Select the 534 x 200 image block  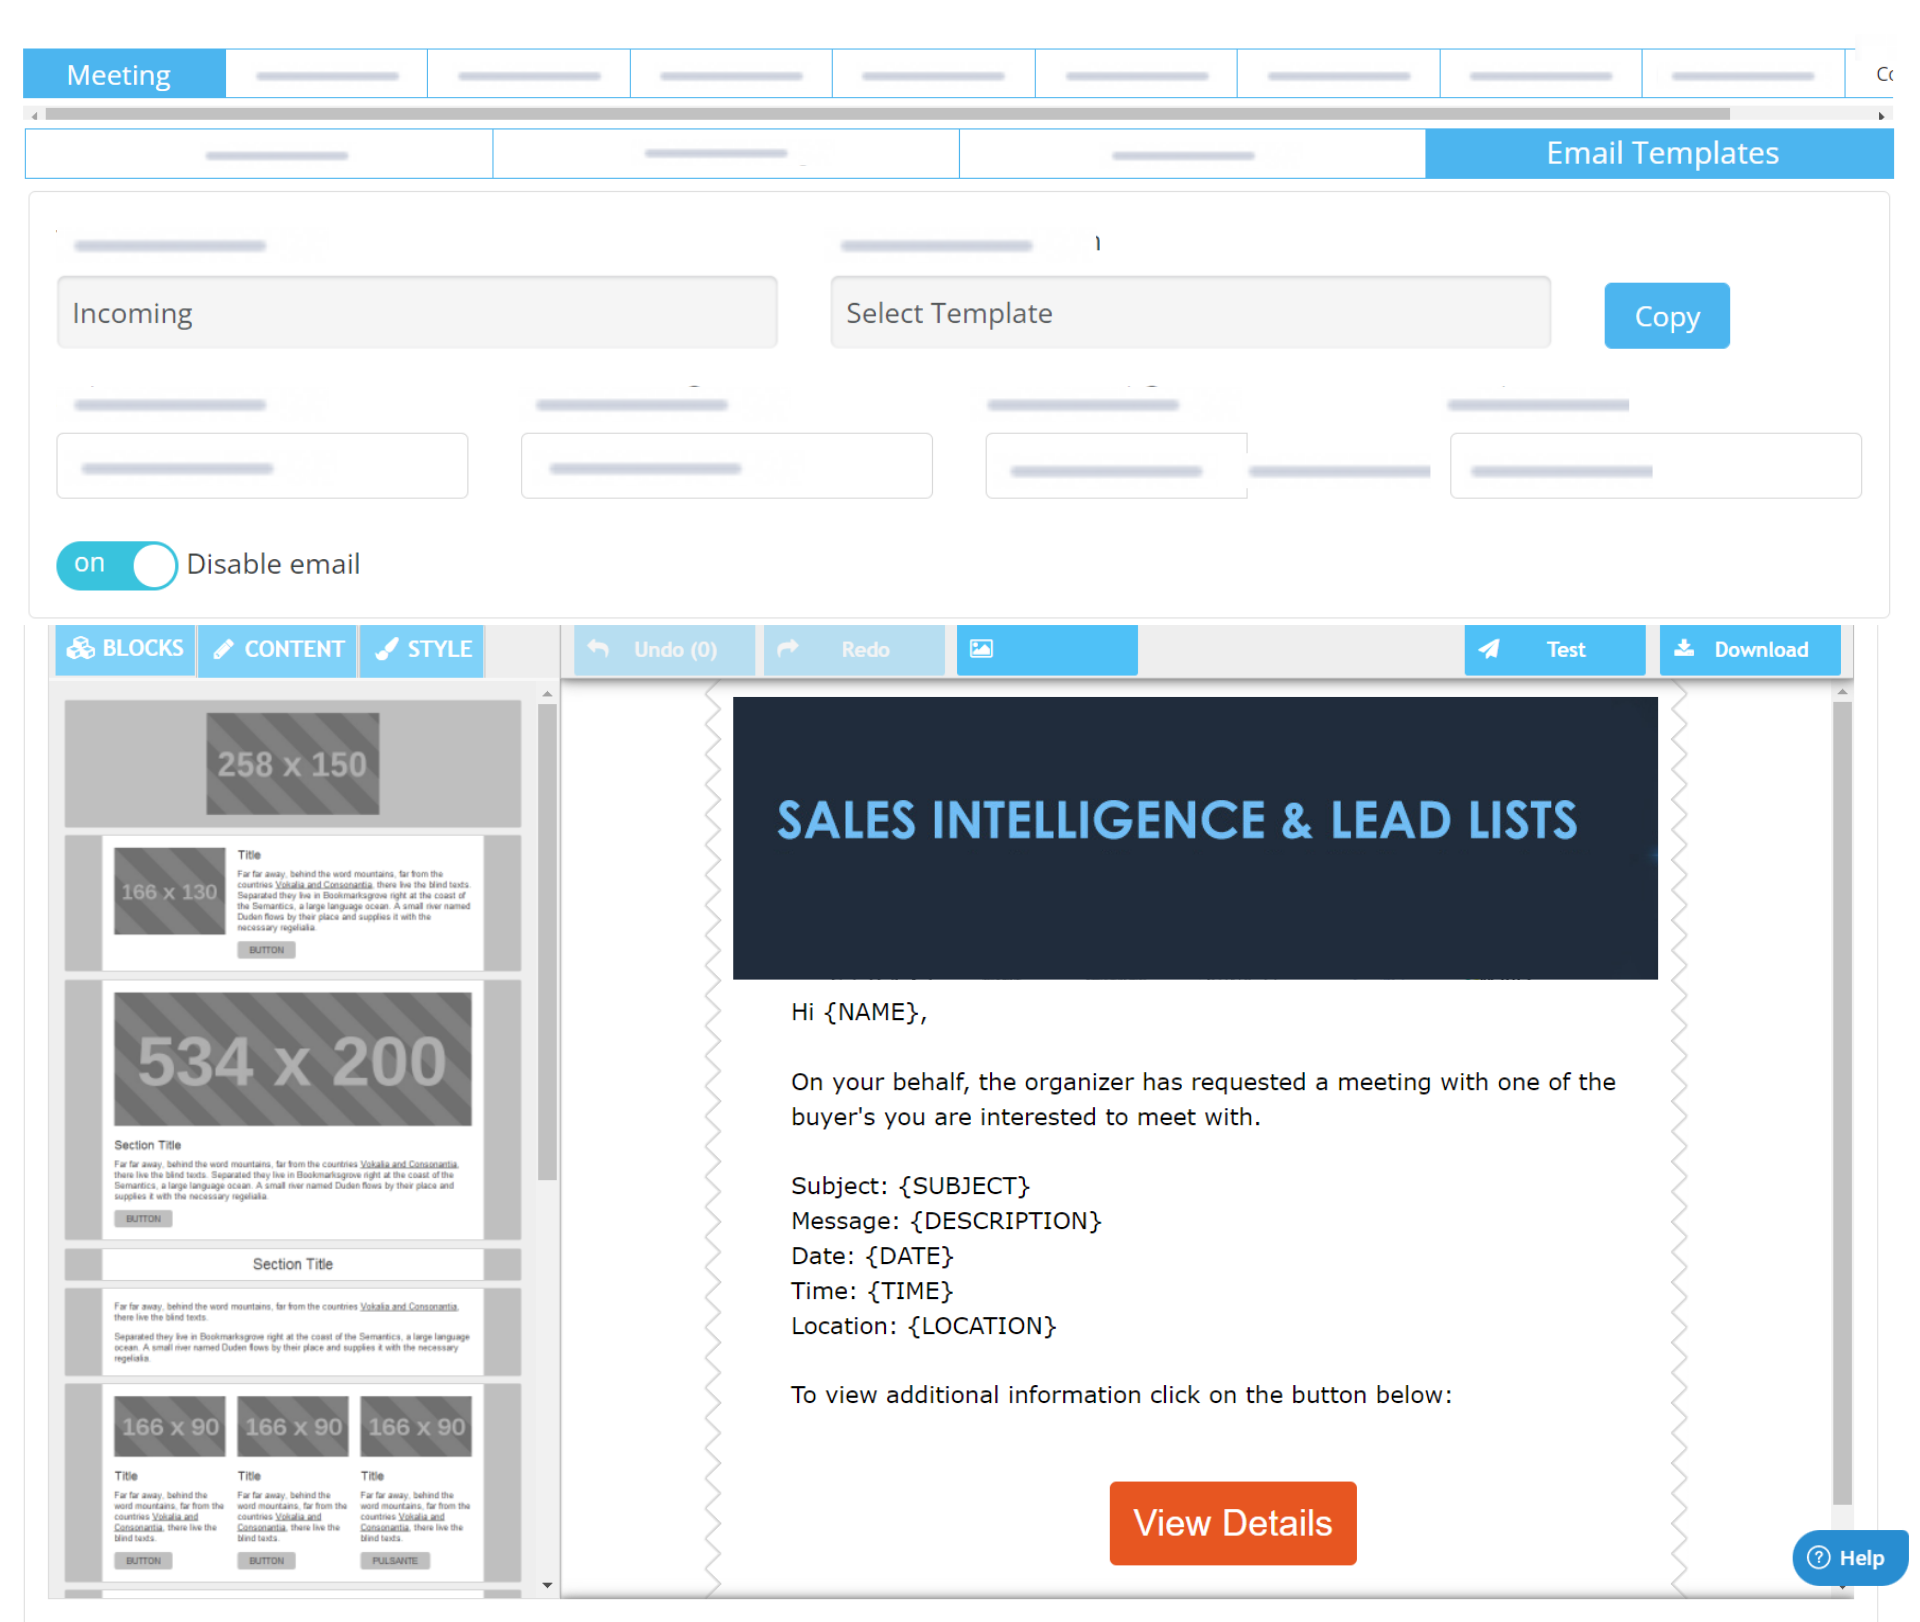pos(292,1059)
